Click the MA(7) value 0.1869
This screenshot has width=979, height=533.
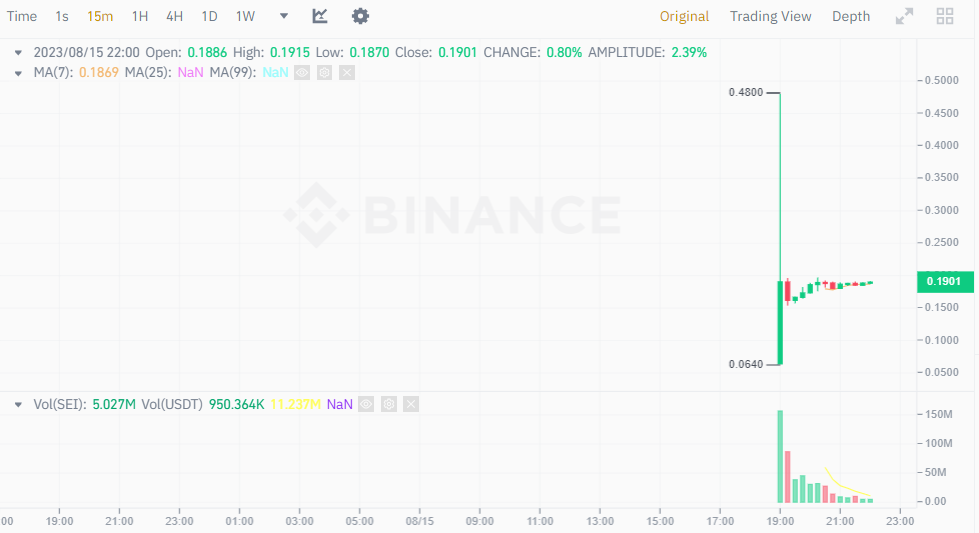coord(99,72)
